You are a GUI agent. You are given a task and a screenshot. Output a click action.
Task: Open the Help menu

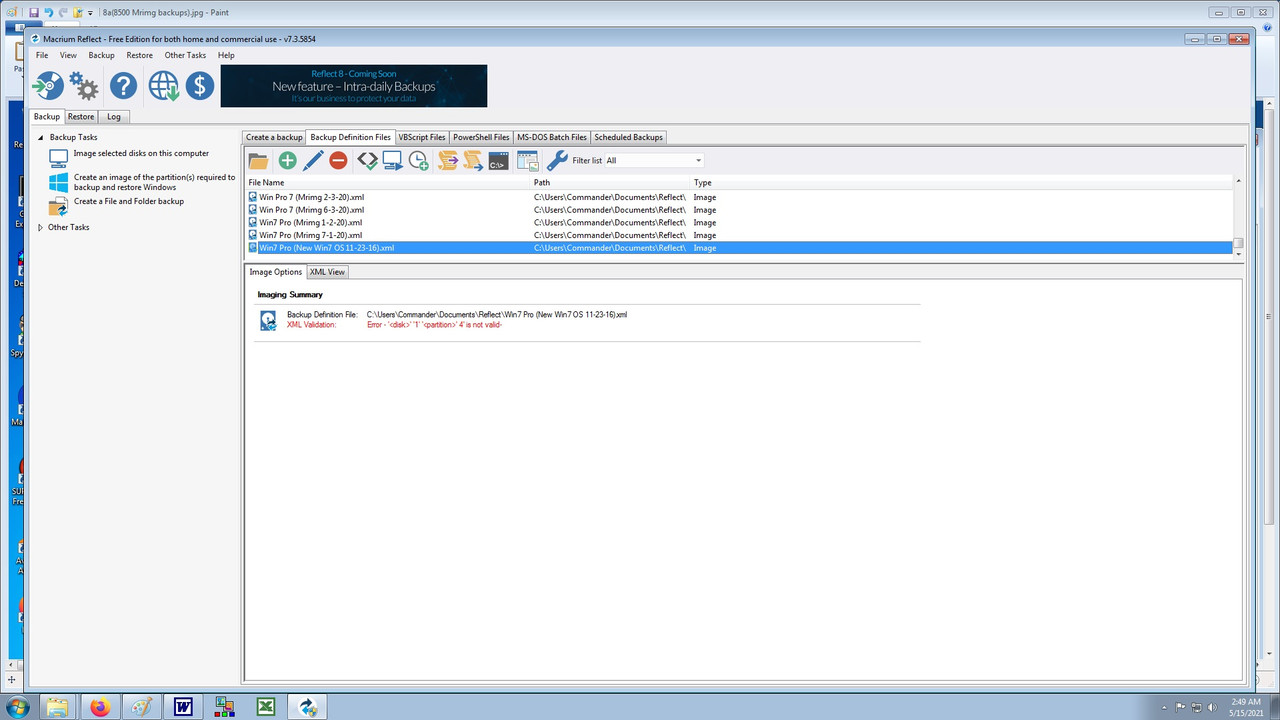[x=226, y=55]
